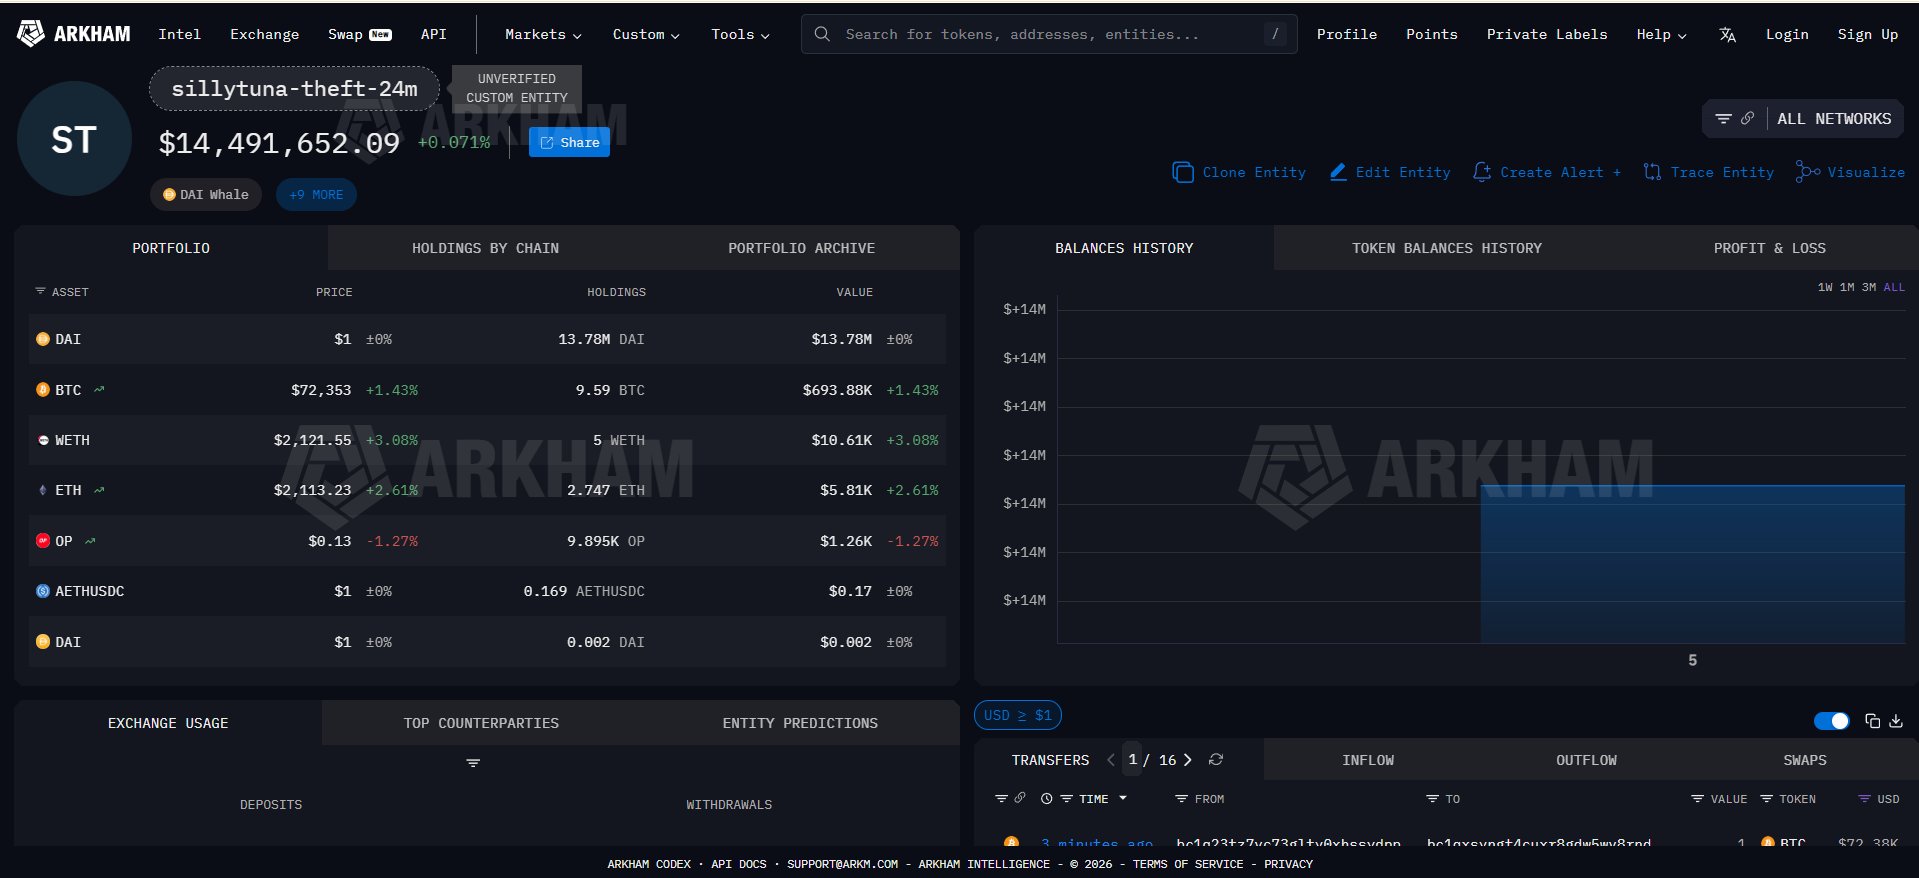Select the 1W chart range
1919x878 pixels.
tap(1825, 287)
